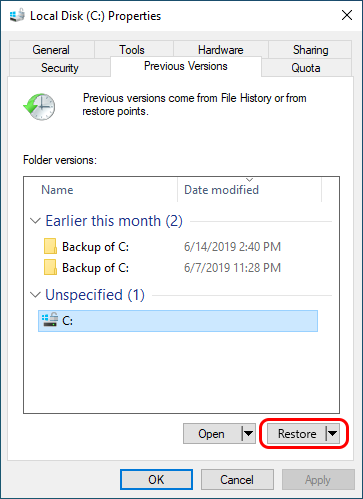363x499 pixels.
Task: Sort by the Date modified column header
Action: tap(249, 190)
